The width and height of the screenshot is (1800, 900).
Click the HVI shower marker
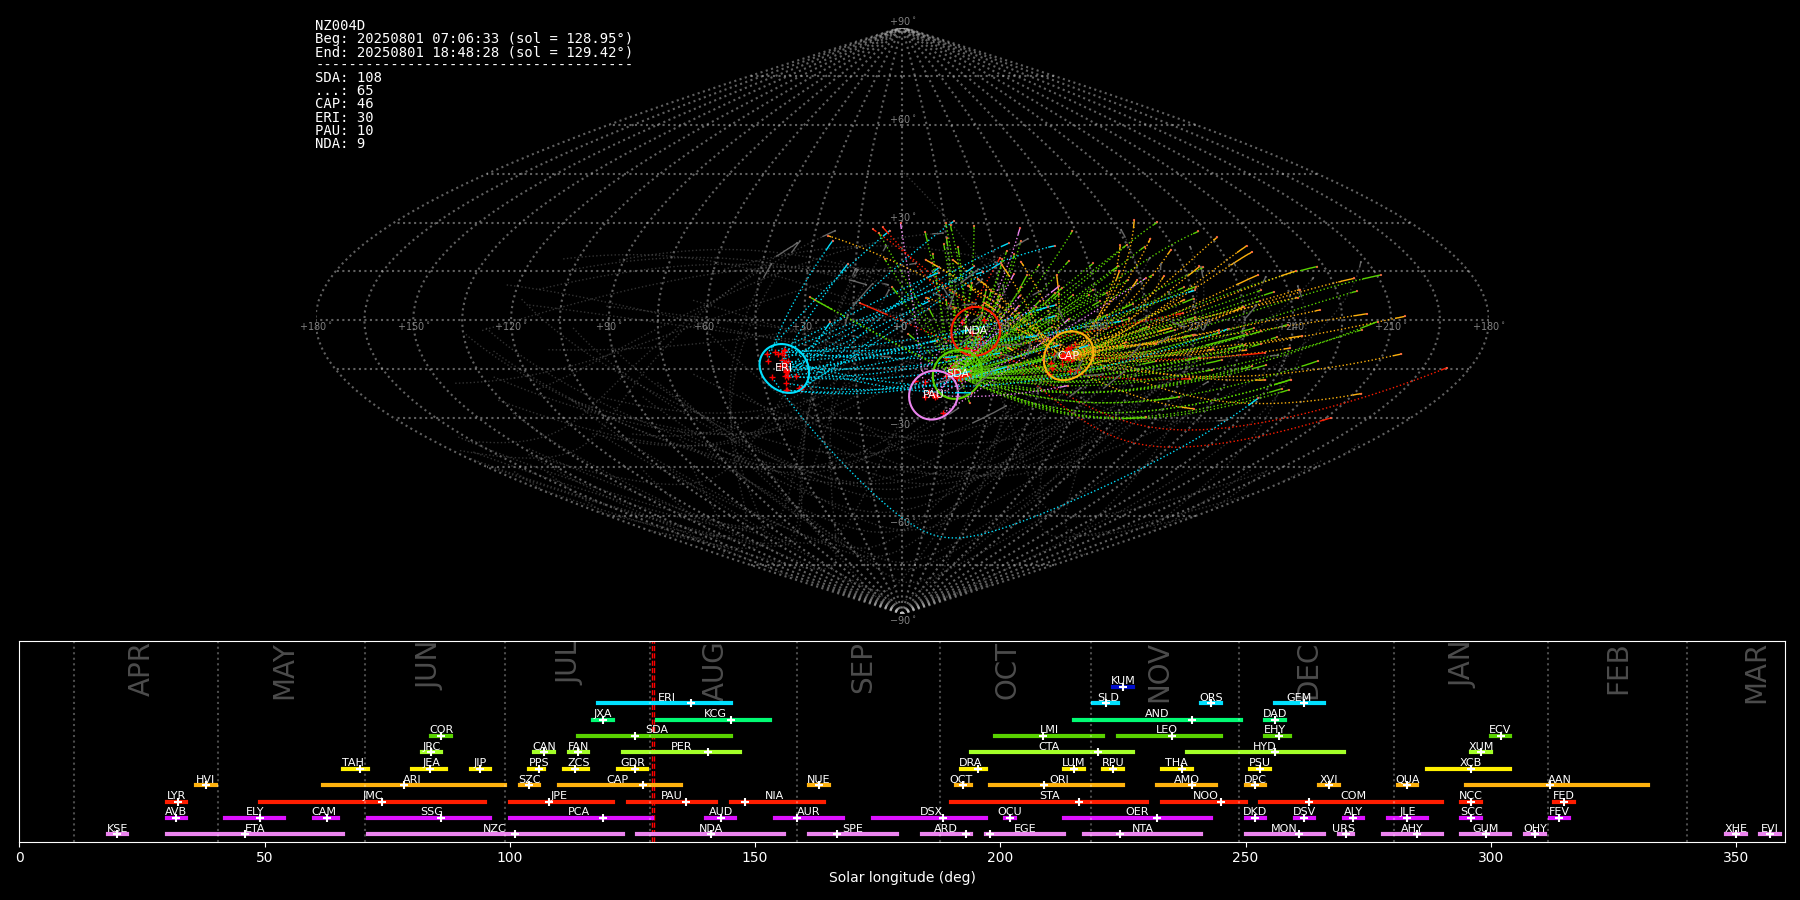click(206, 785)
